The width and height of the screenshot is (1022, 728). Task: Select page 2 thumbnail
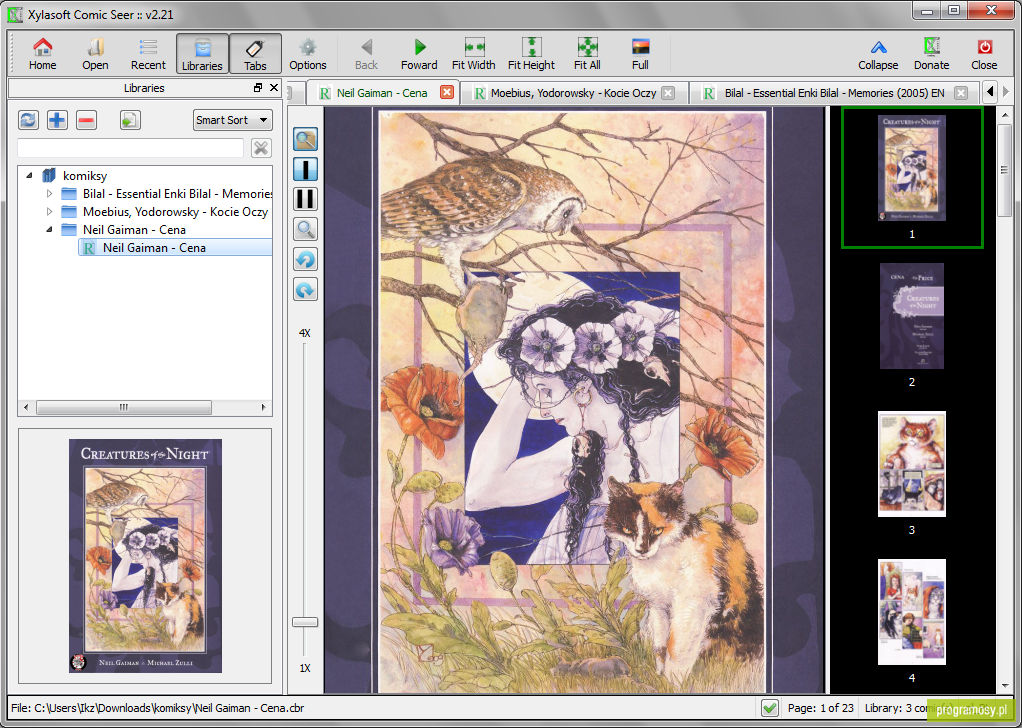point(912,316)
